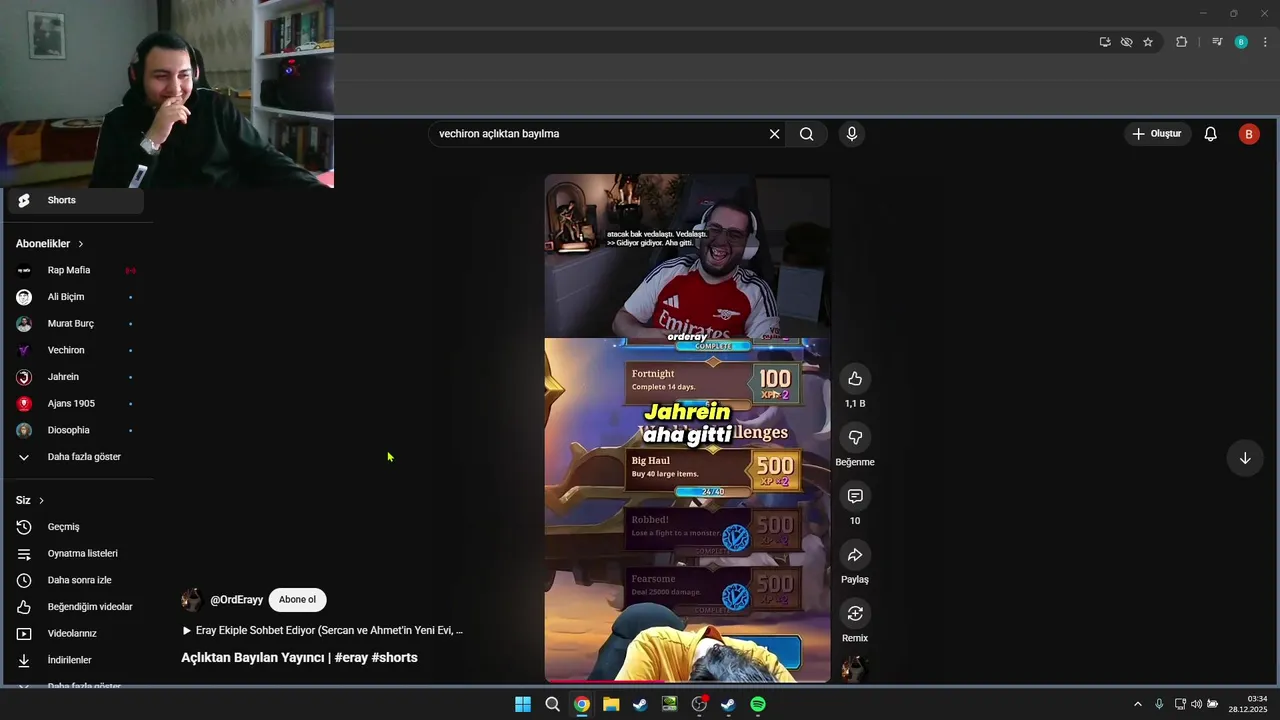
Task: Share the short with Paylaş icon
Action: 855,555
